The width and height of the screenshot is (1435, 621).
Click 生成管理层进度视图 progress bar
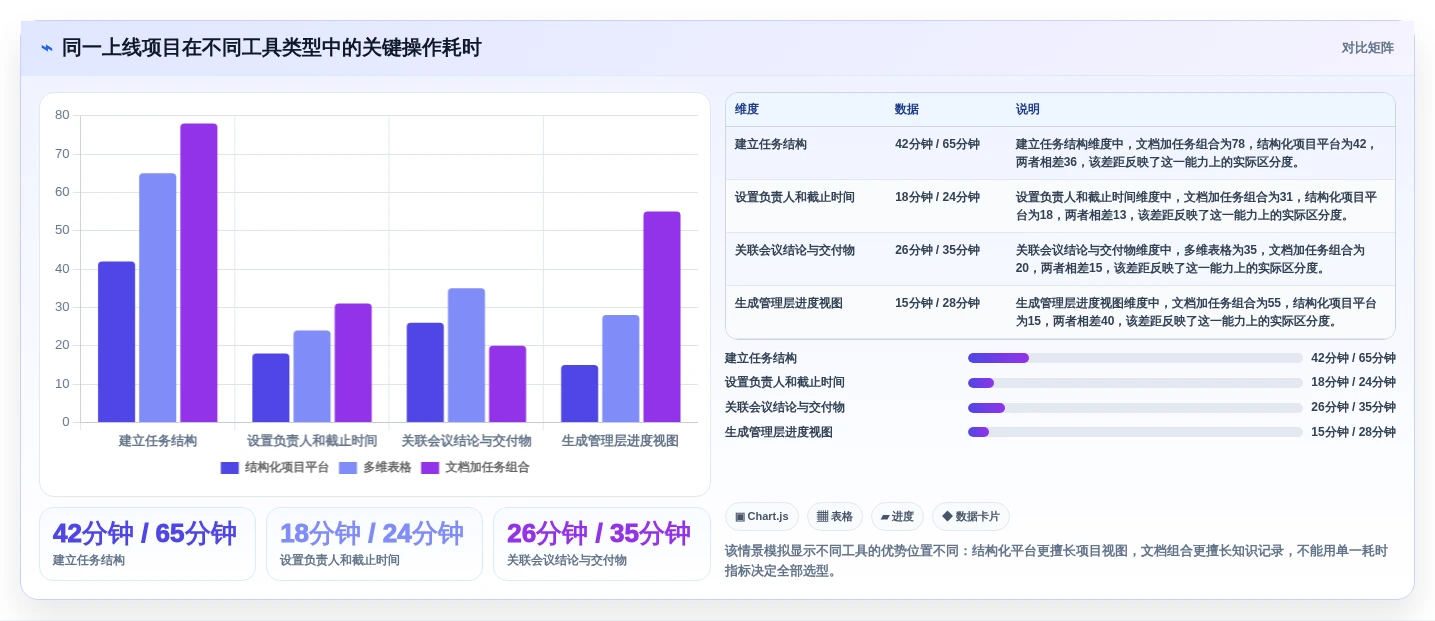1135,432
